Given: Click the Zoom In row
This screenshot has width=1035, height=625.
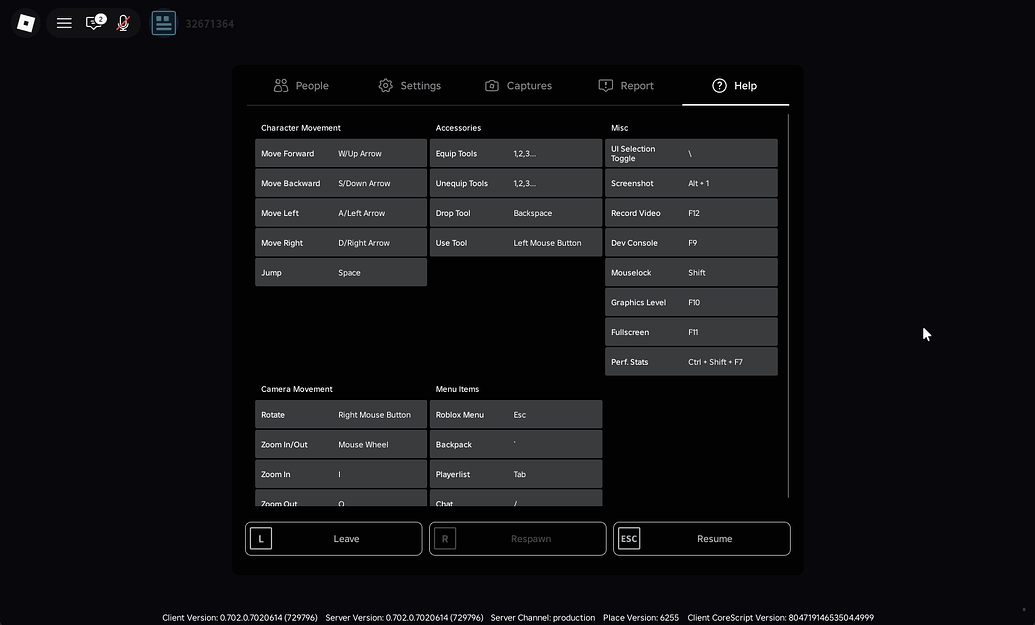Looking at the screenshot, I should tap(341, 474).
